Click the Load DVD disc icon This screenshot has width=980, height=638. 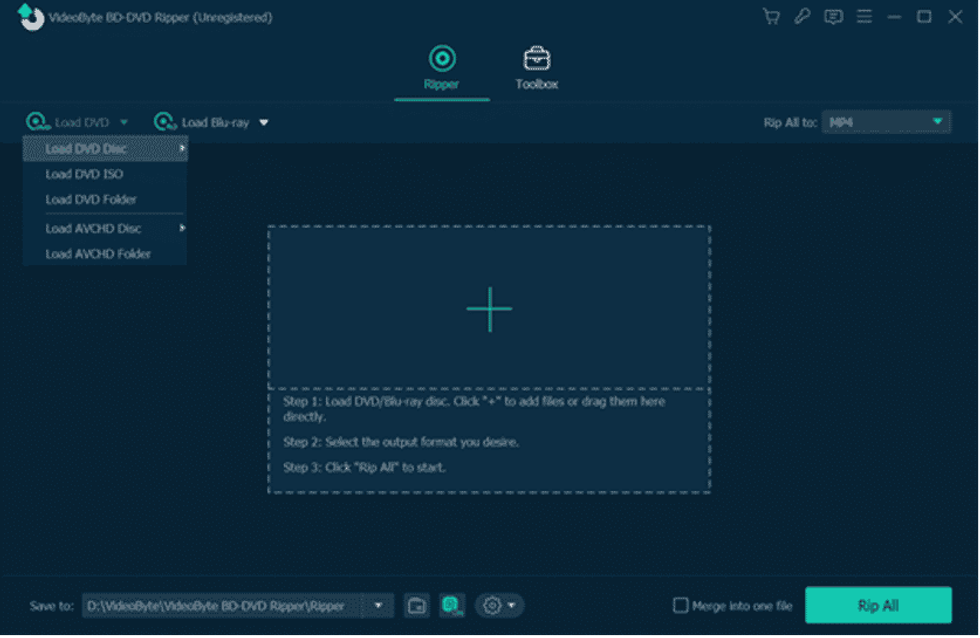38,121
